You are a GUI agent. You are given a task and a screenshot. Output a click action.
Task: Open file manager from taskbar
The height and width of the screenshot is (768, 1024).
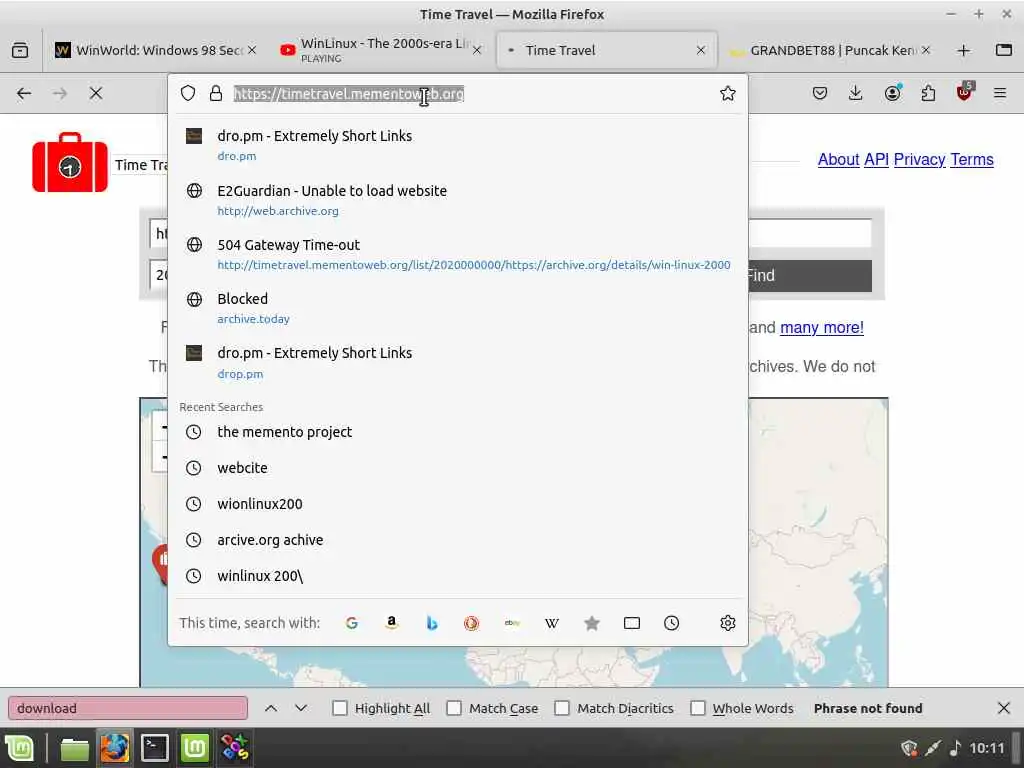click(x=74, y=748)
